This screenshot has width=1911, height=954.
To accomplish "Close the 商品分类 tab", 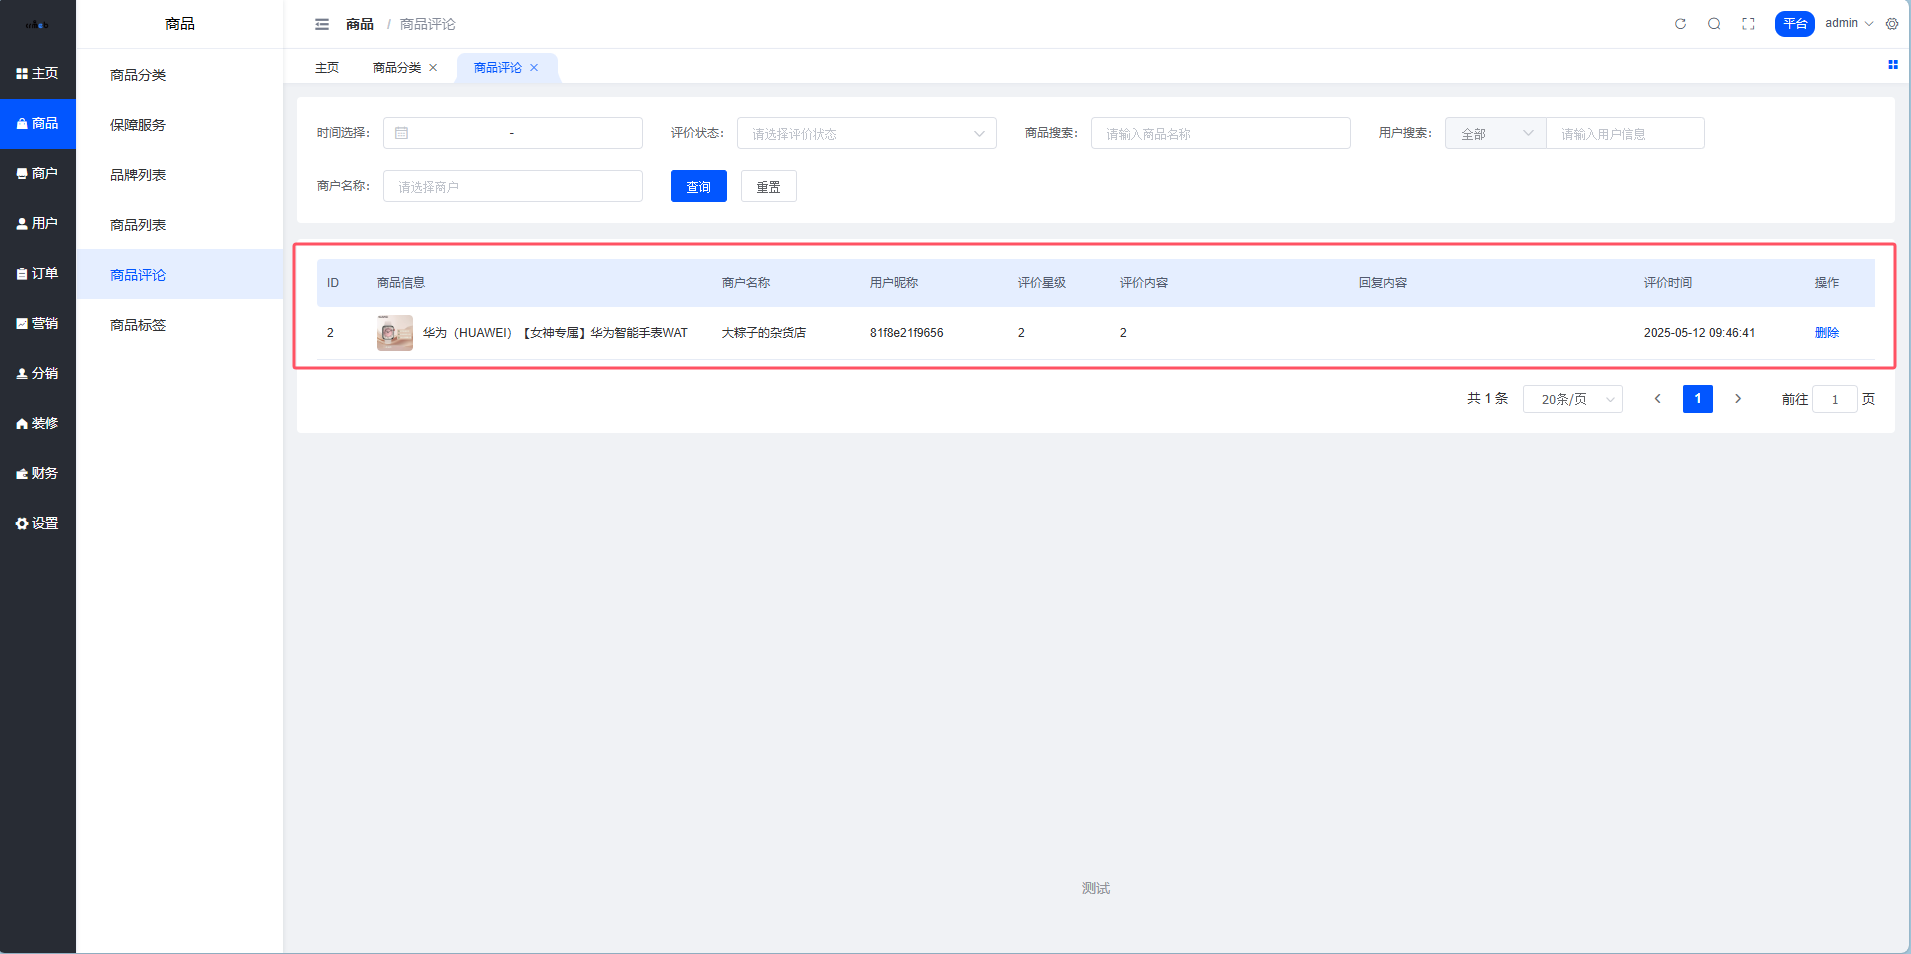I will (x=433, y=68).
